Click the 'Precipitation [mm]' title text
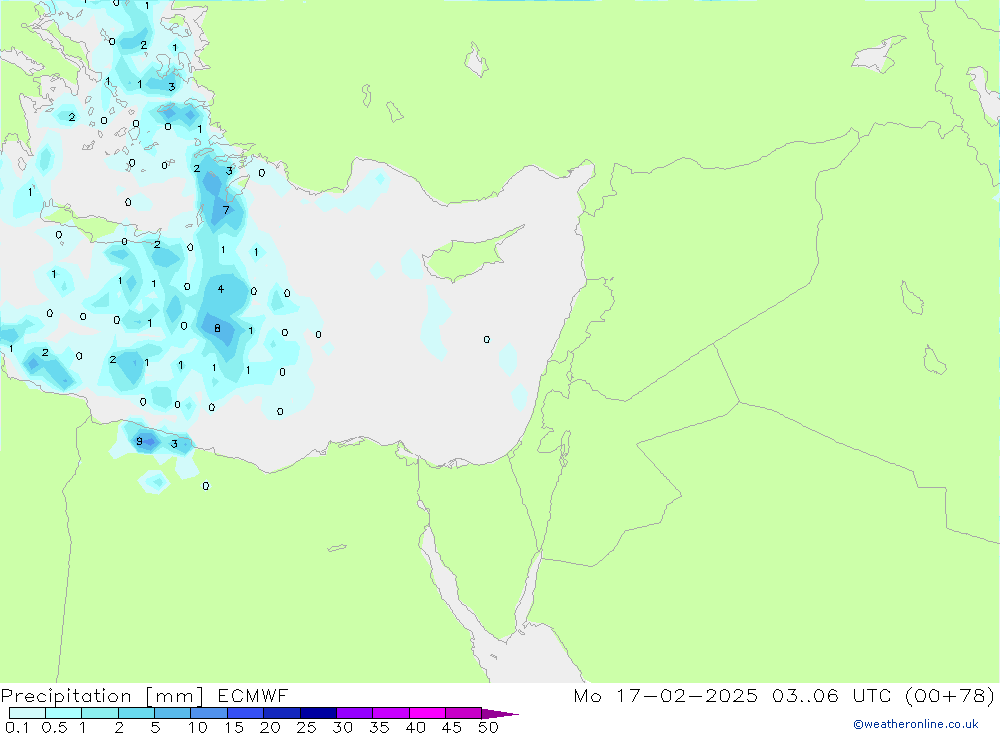This screenshot has height=733, width=1000. click(x=102, y=696)
